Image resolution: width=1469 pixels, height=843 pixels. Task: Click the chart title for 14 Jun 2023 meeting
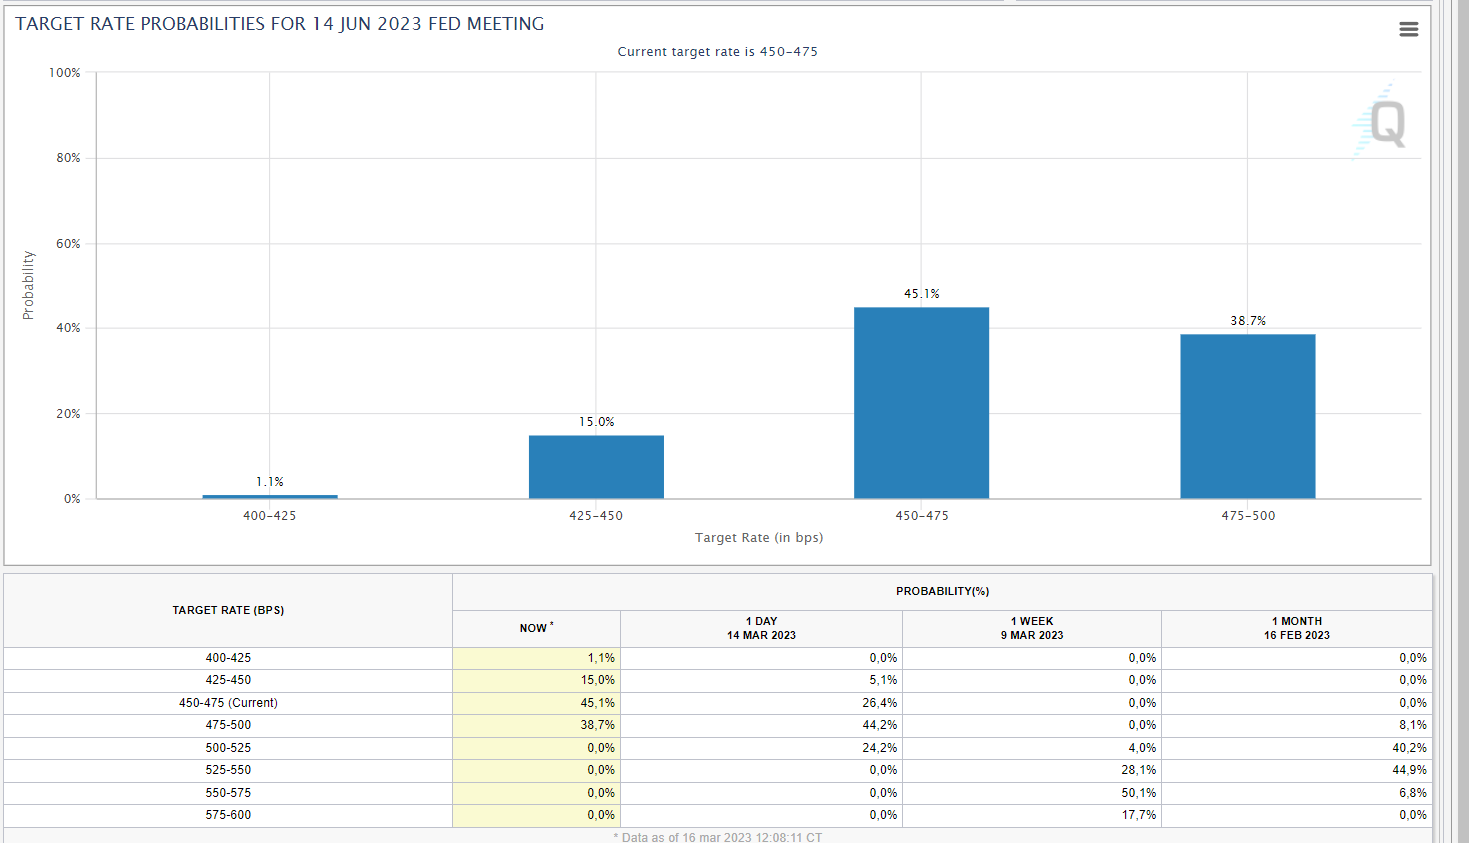(x=280, y=24)
